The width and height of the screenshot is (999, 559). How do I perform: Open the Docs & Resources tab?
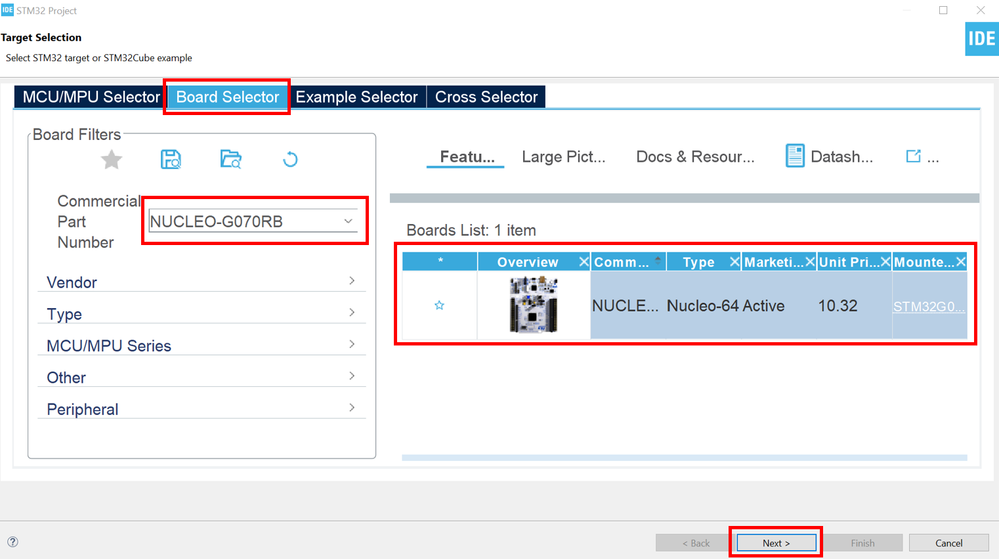point(695,157)
